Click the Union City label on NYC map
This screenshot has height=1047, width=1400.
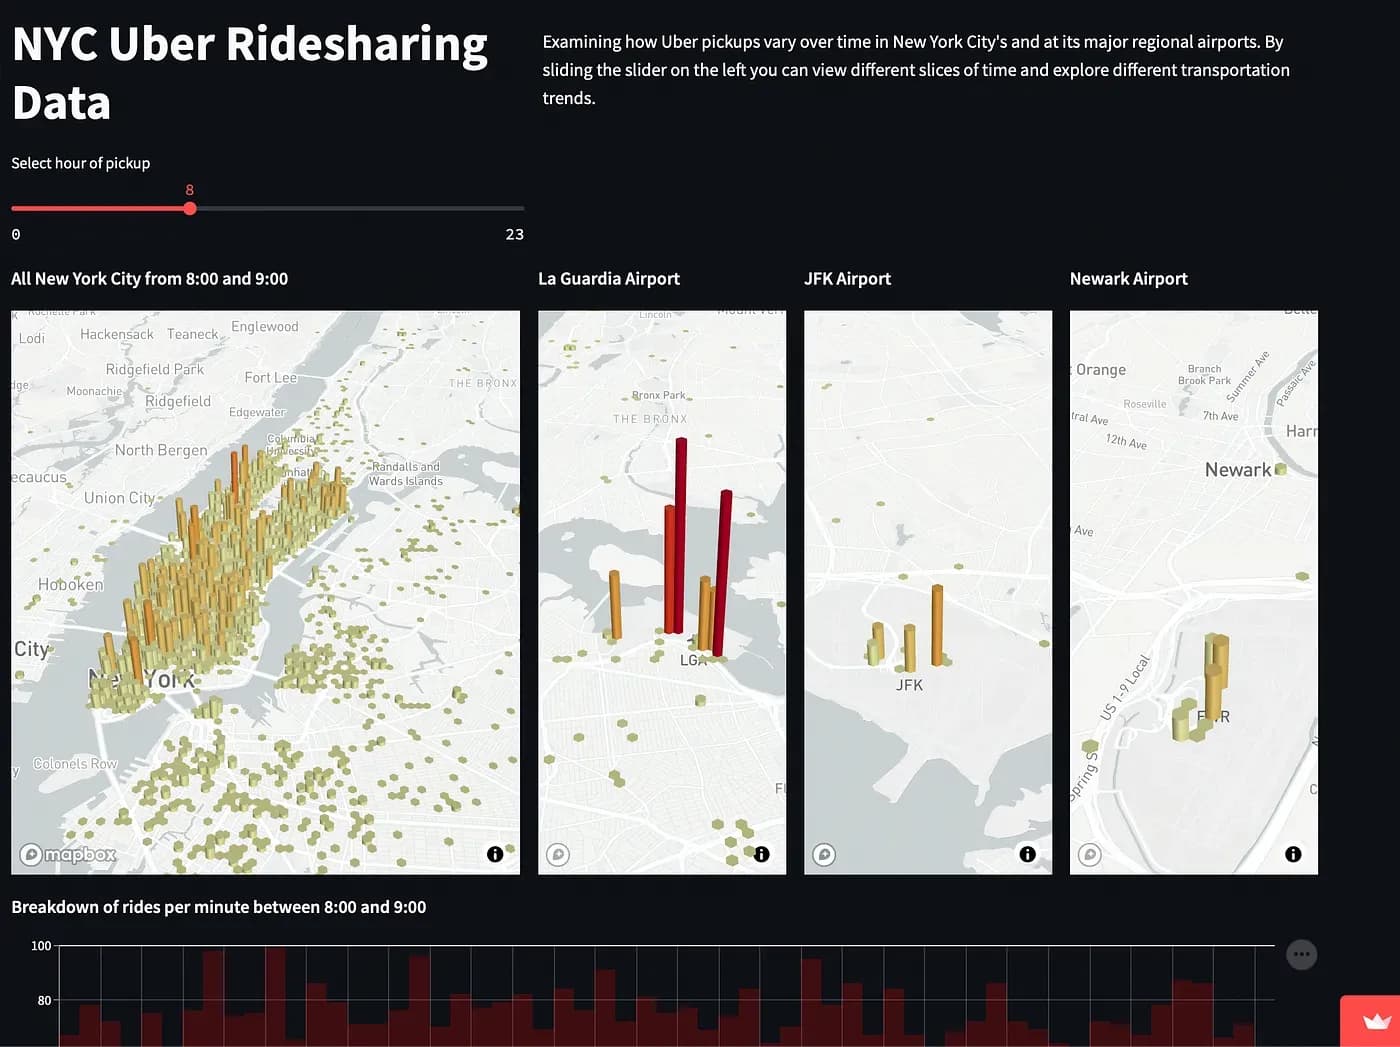point(119,498)
